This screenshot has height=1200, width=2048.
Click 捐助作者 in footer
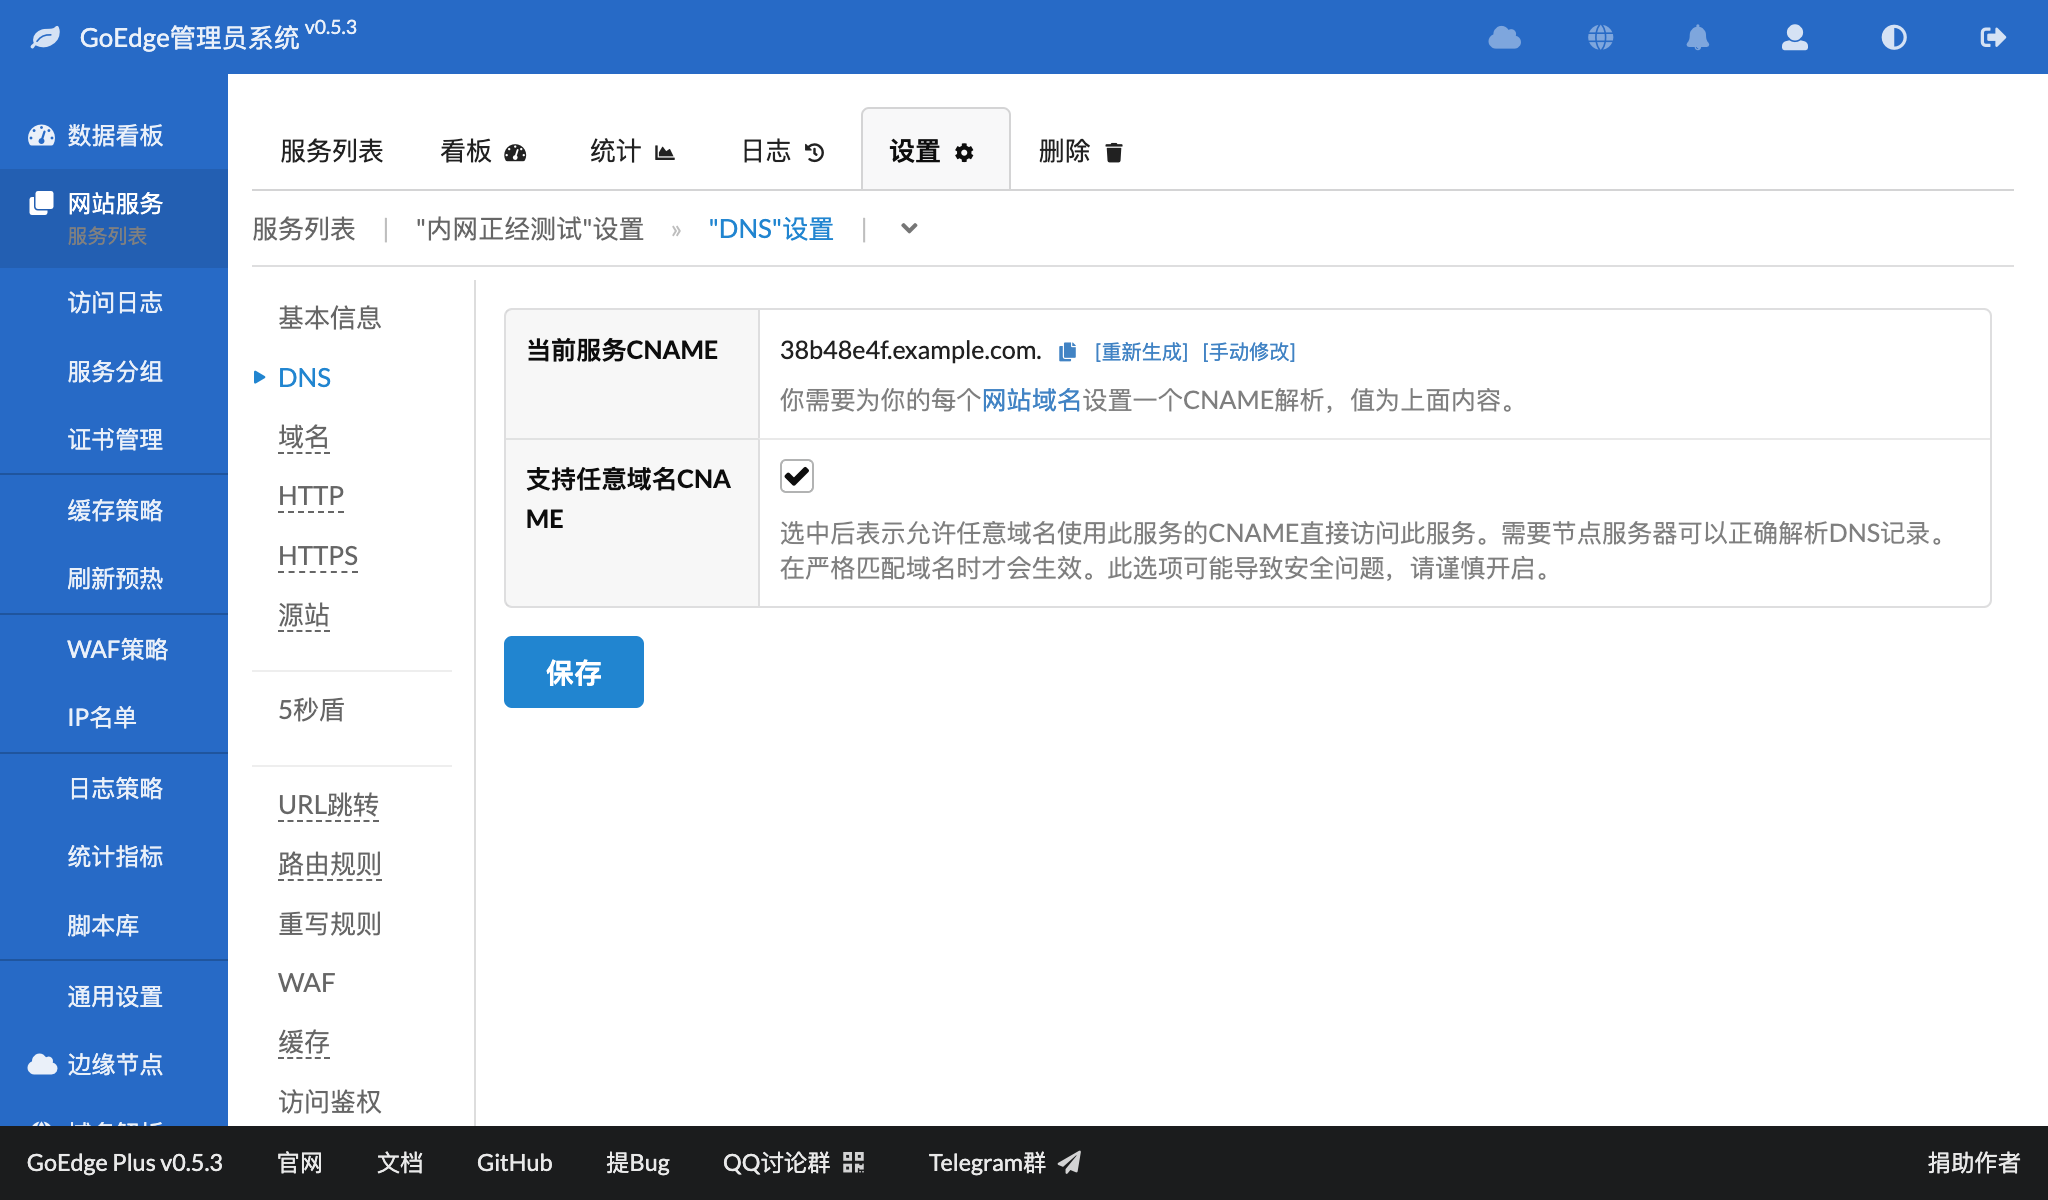point(1973,1163)
